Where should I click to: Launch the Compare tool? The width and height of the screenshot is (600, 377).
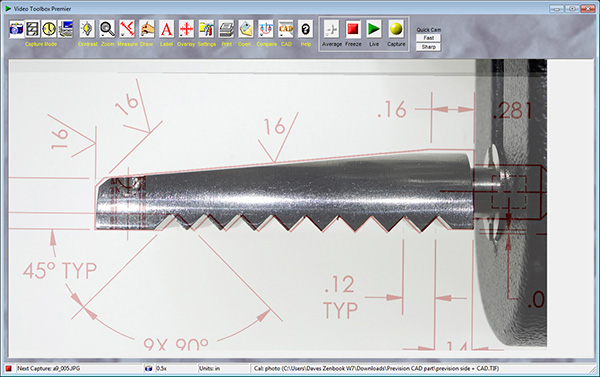point(266,29)
